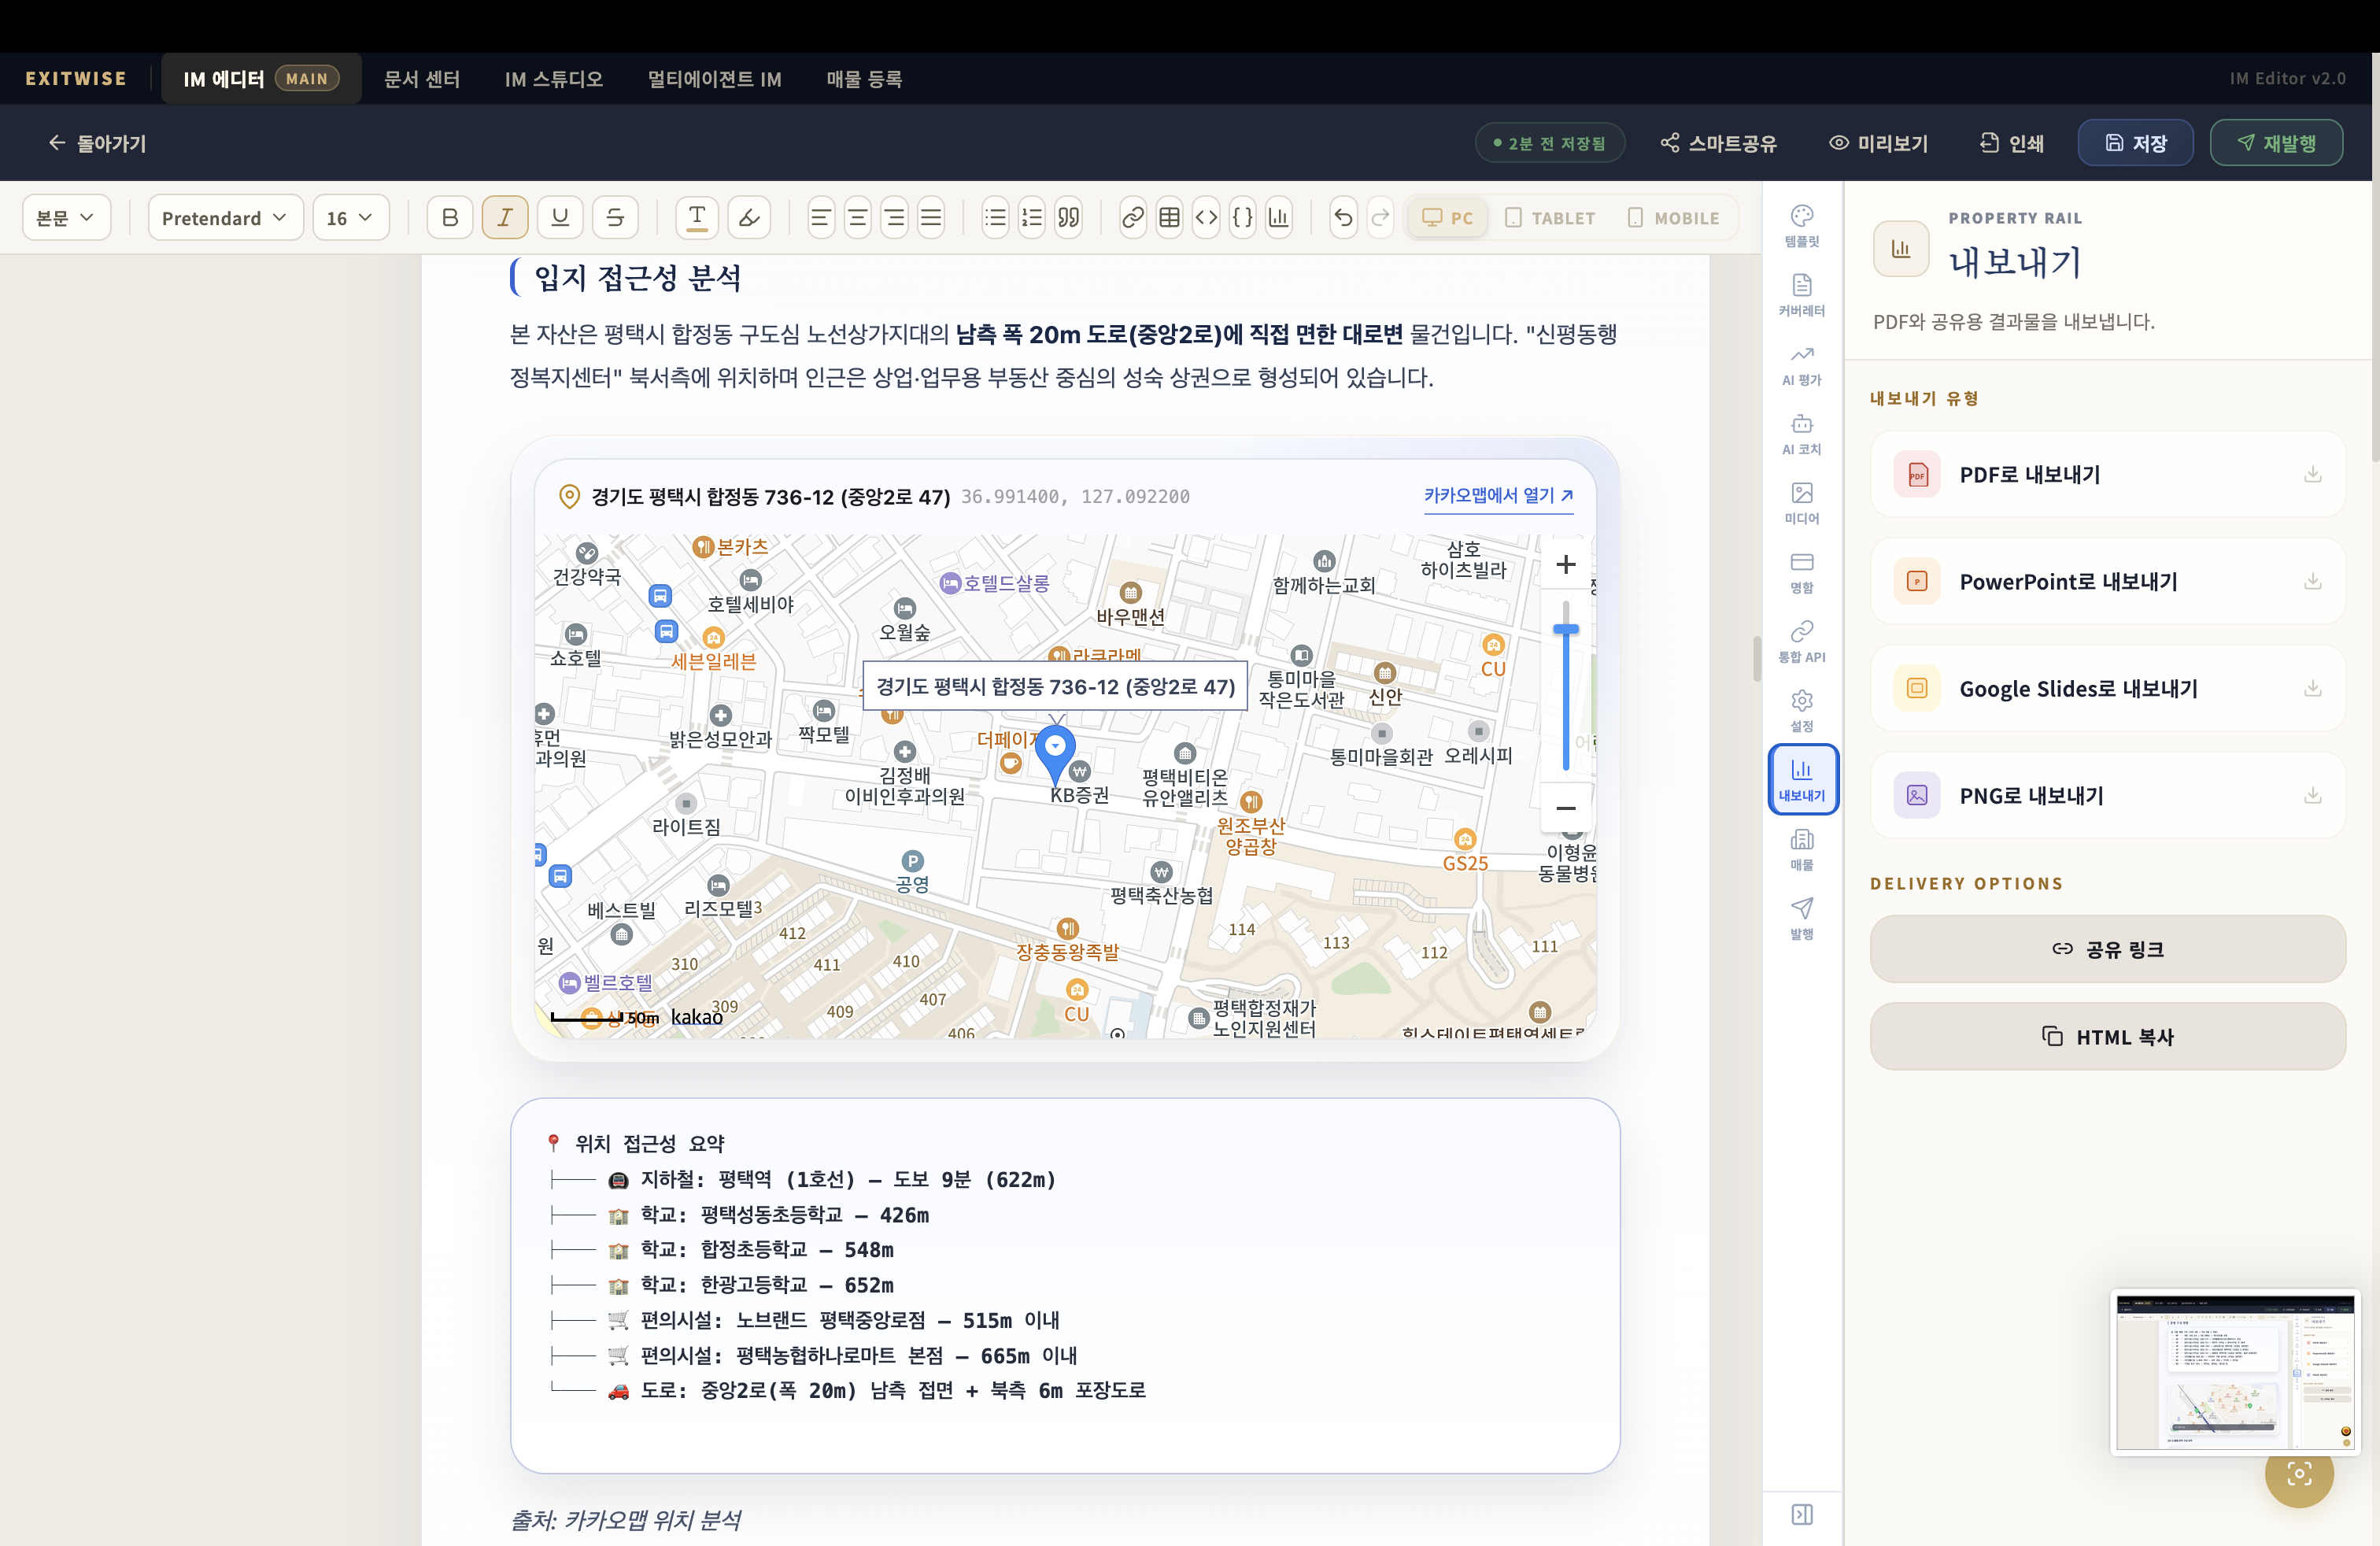Screen dimensions: 2380x1546
Task: Insert a table from the toolbar
Action: (1169, 218)
